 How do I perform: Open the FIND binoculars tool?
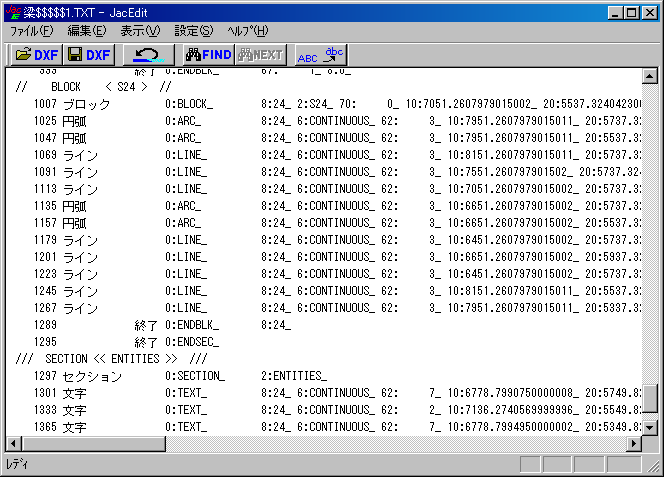click(x=208, y=55)
